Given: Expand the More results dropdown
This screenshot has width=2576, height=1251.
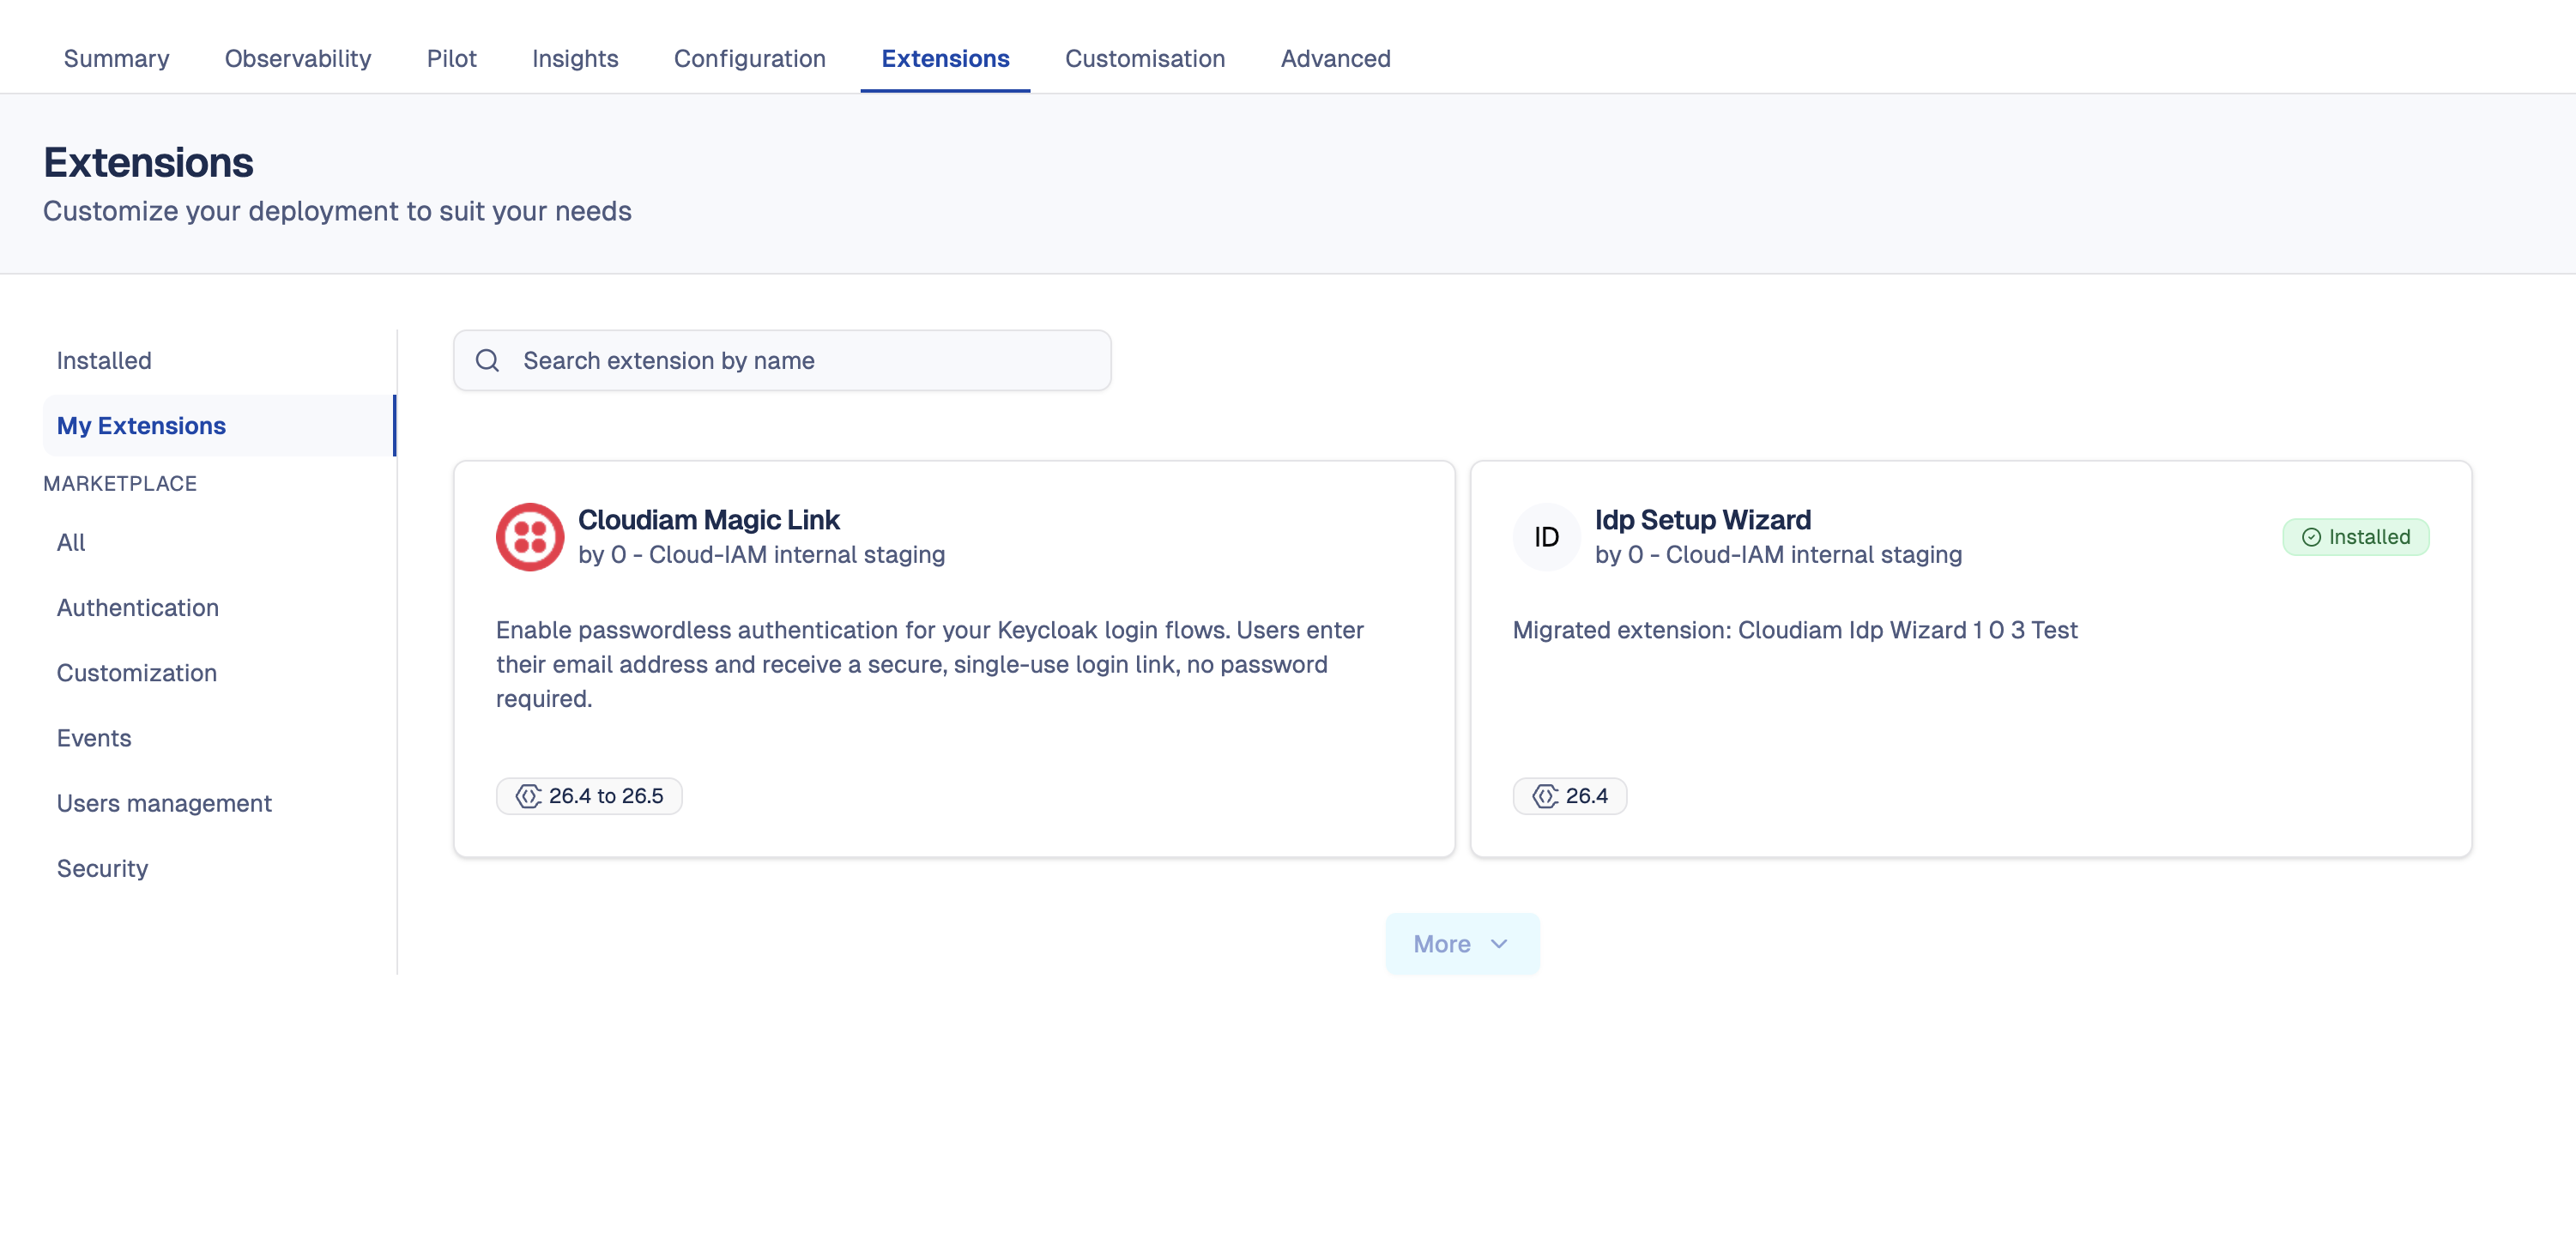Looking at the screenshot, I should [1461, 943].
